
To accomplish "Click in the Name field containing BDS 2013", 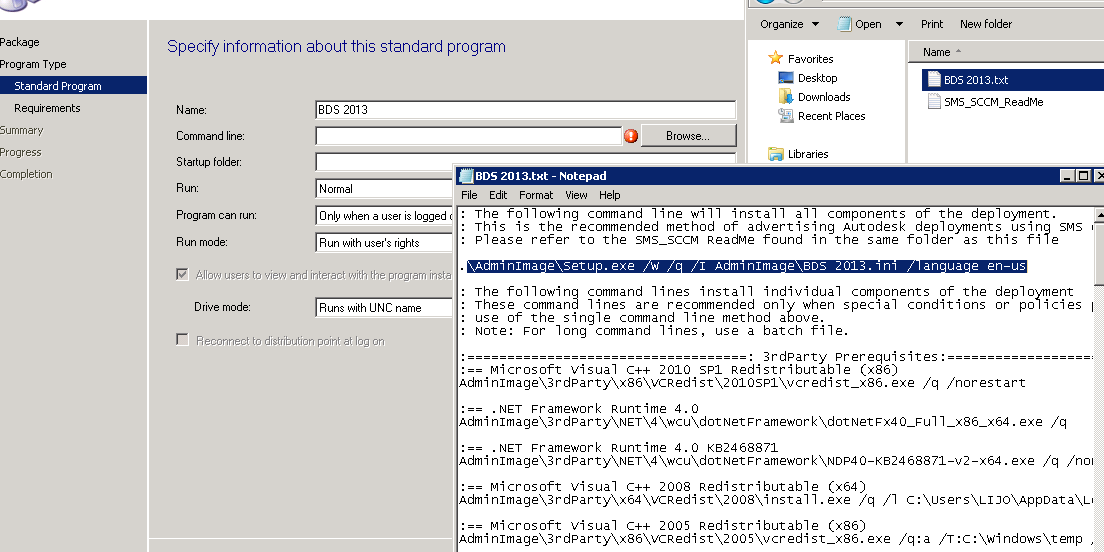I will 525,110.
